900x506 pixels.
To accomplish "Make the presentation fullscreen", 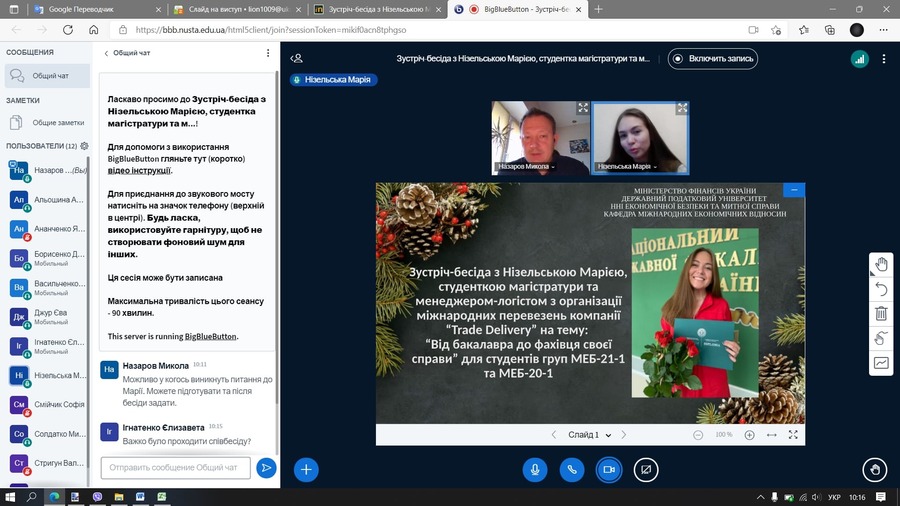I will click(793, 435).
